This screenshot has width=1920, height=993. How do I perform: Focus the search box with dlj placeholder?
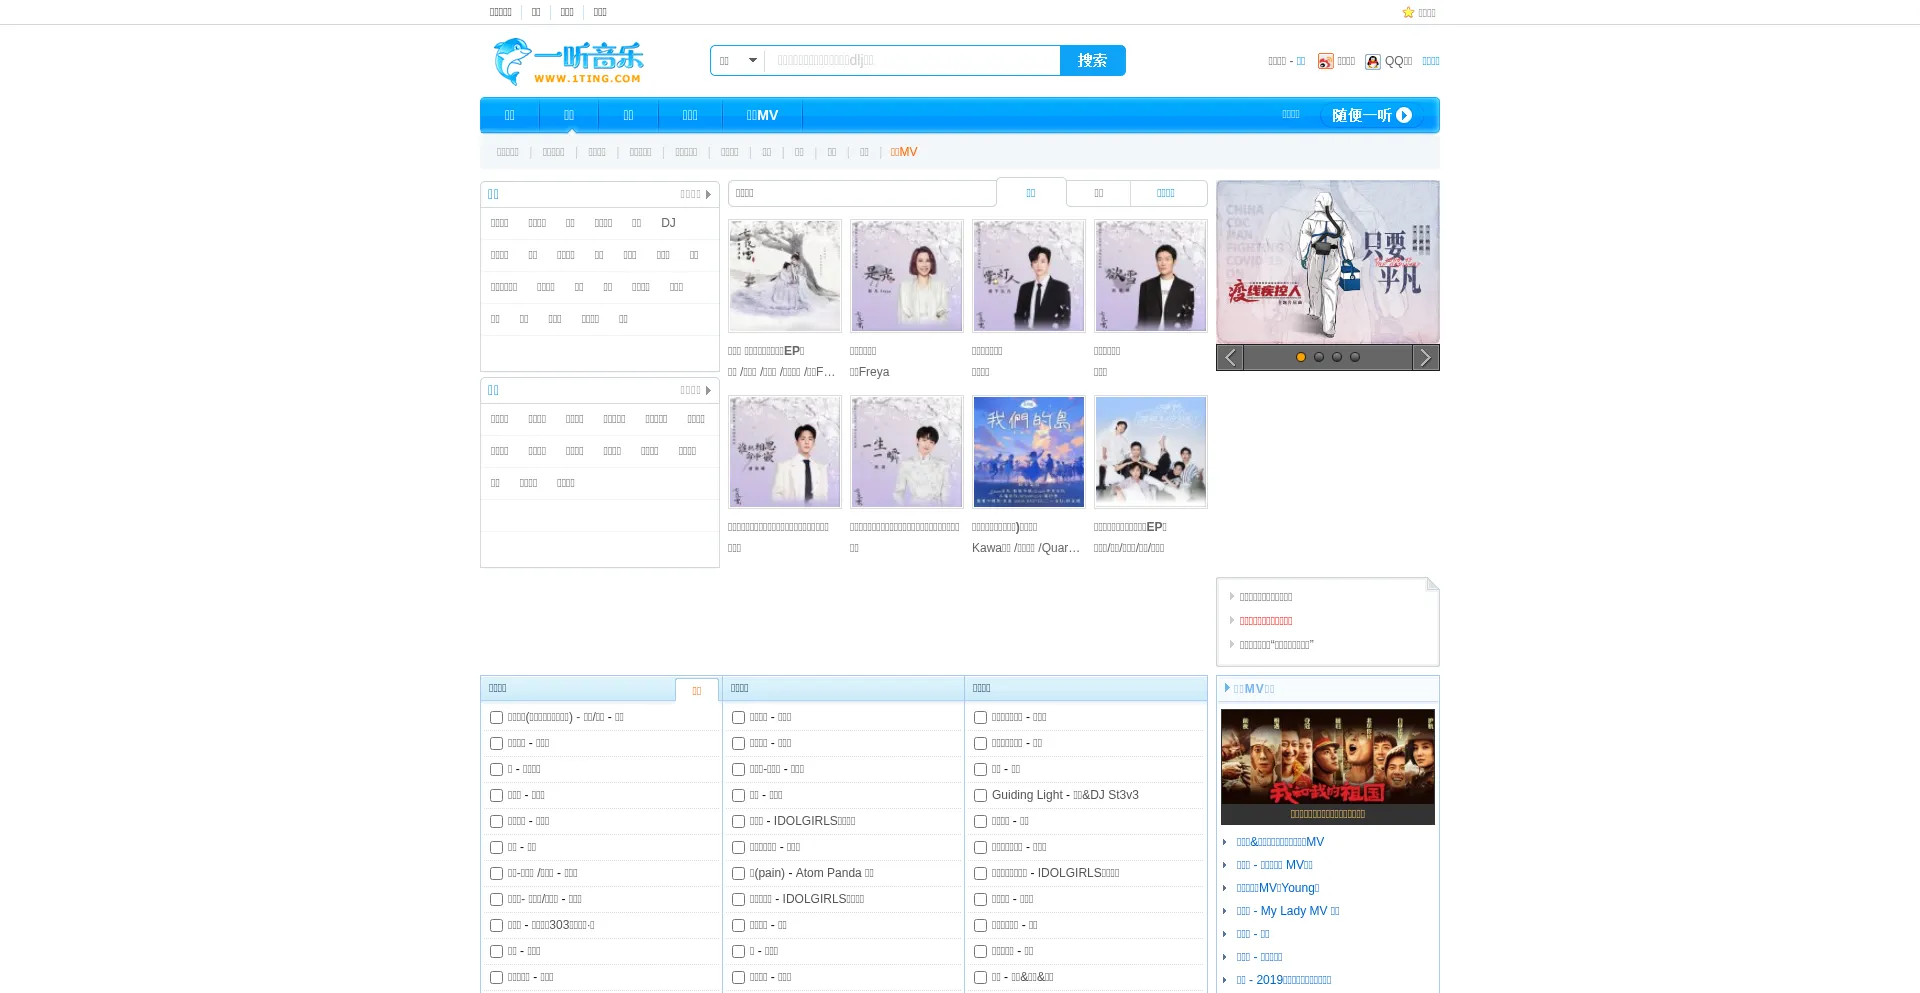[912, 61]
